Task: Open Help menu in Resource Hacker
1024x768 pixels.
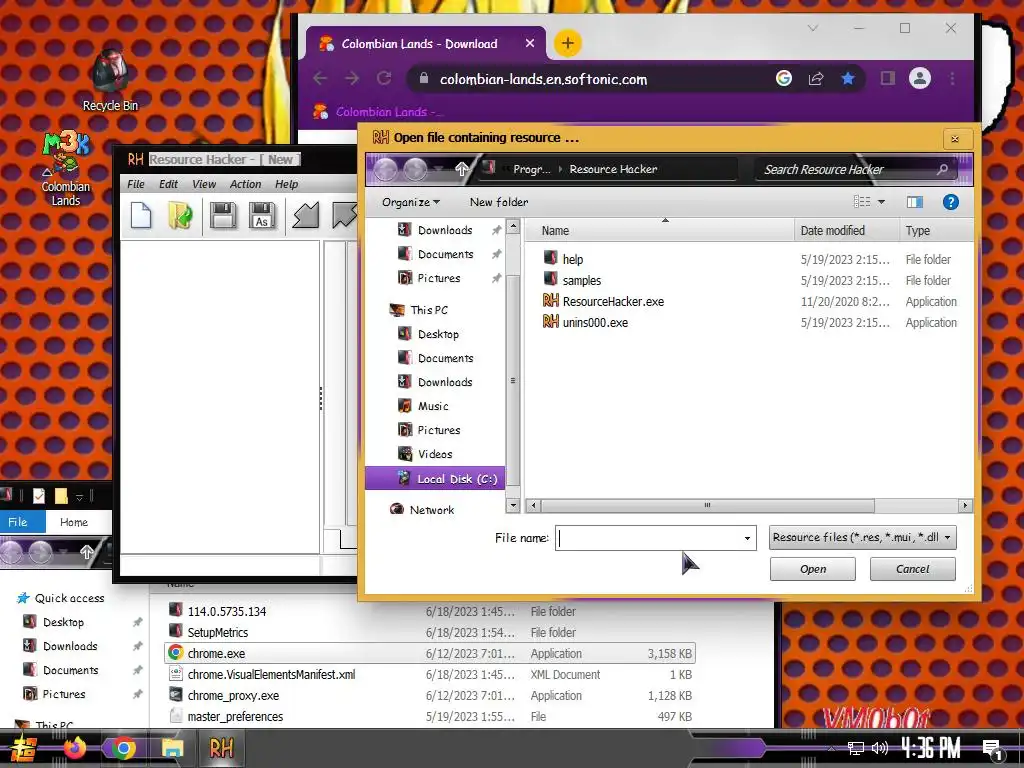Action: pyautogui.click(x=286, y=184)
